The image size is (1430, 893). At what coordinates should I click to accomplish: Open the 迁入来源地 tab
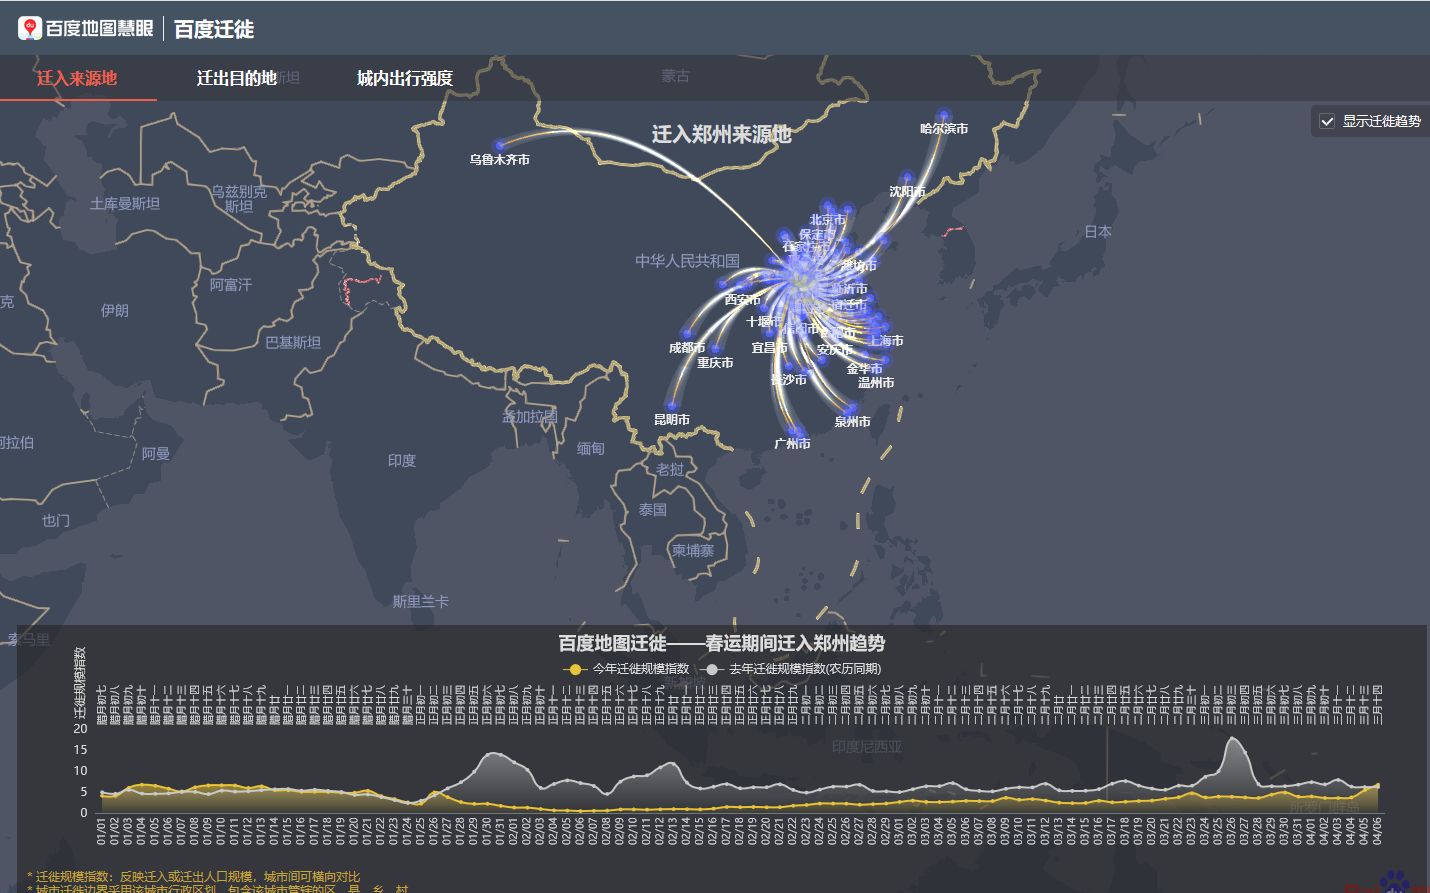coord(77,78)
